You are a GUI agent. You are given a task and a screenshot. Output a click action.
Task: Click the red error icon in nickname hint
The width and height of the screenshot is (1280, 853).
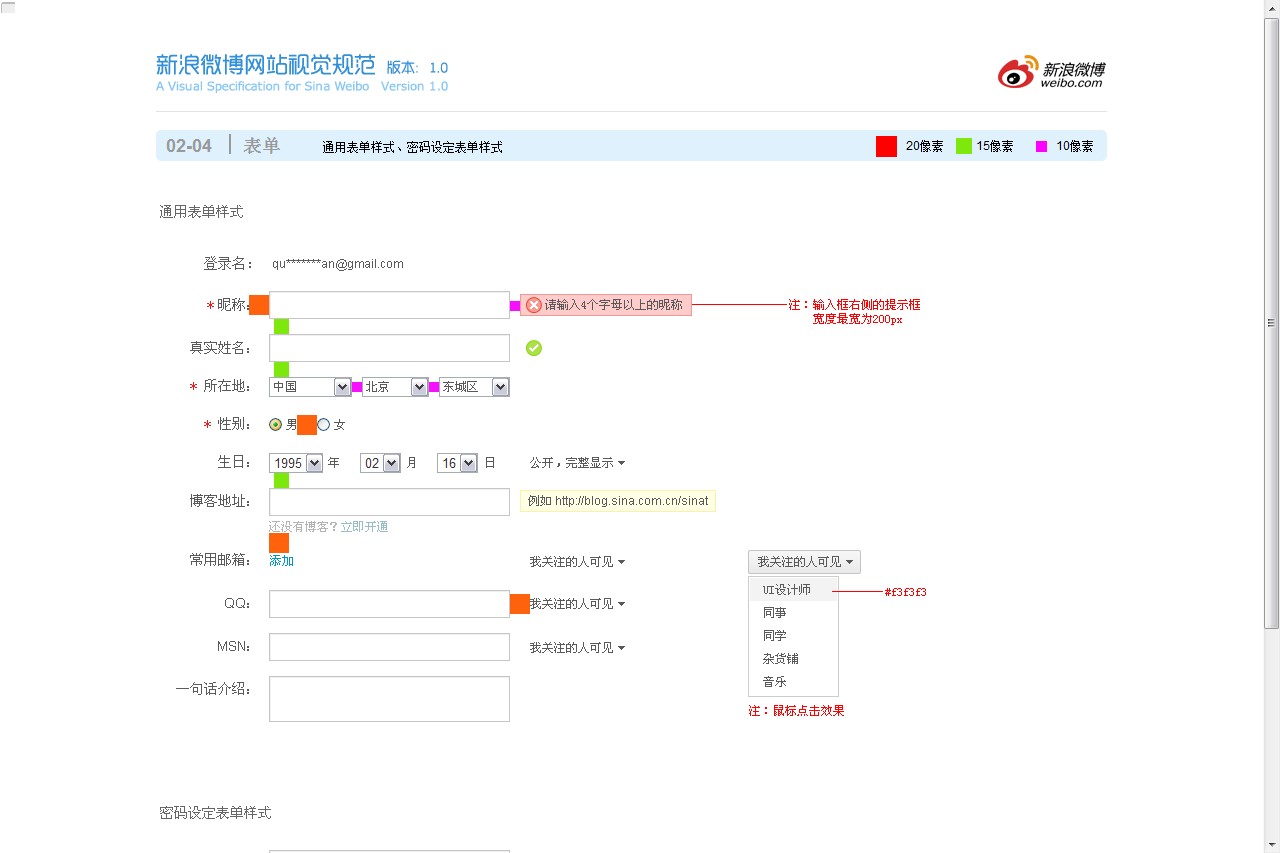(534, 305)
